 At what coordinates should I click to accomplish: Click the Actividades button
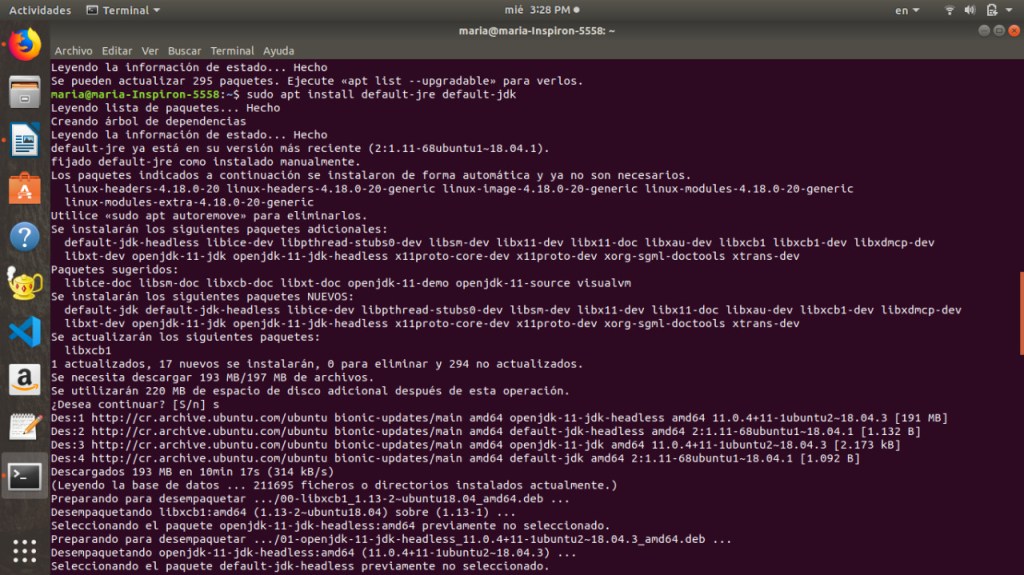click(x=40, y=10)
